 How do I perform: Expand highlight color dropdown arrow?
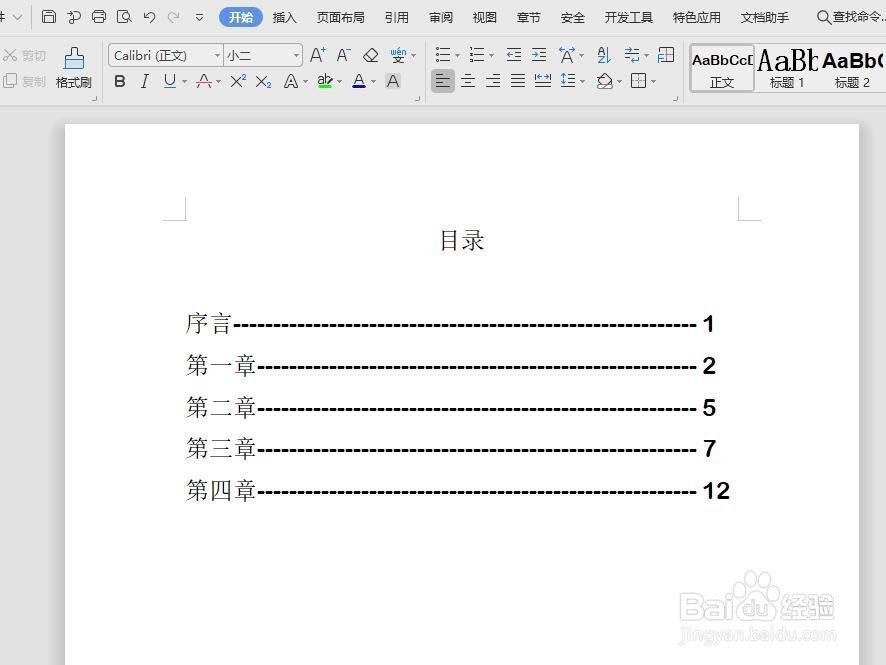point(340,82)
